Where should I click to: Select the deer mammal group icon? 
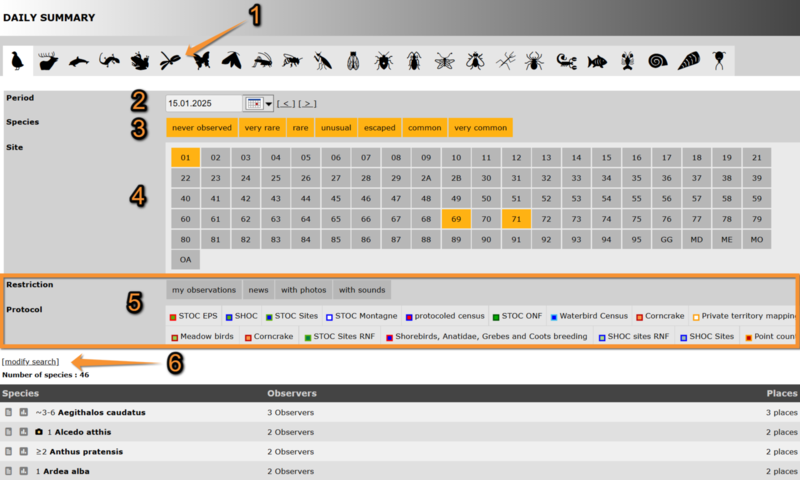pyautogui.click(x=47, y=61)
